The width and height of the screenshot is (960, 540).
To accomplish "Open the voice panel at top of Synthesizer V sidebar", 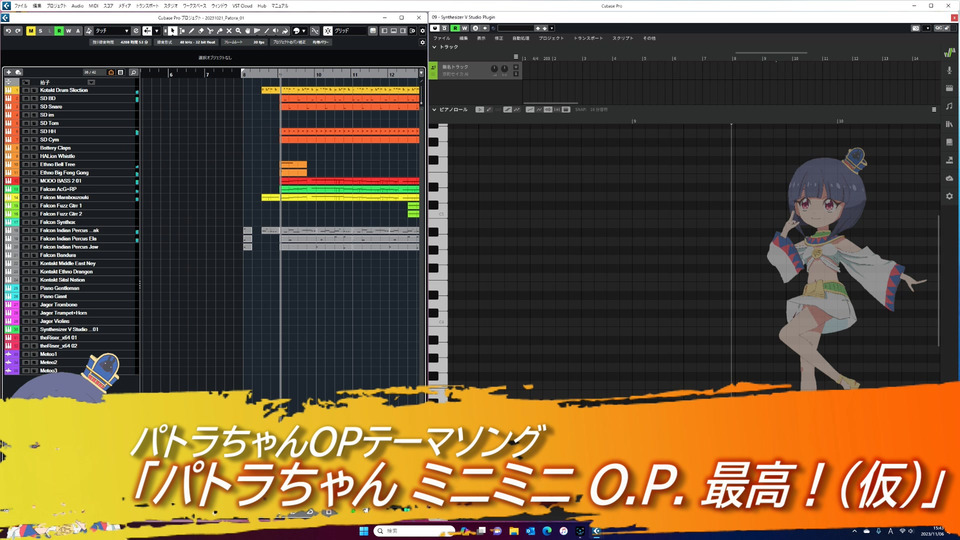I will coord(950,53).
